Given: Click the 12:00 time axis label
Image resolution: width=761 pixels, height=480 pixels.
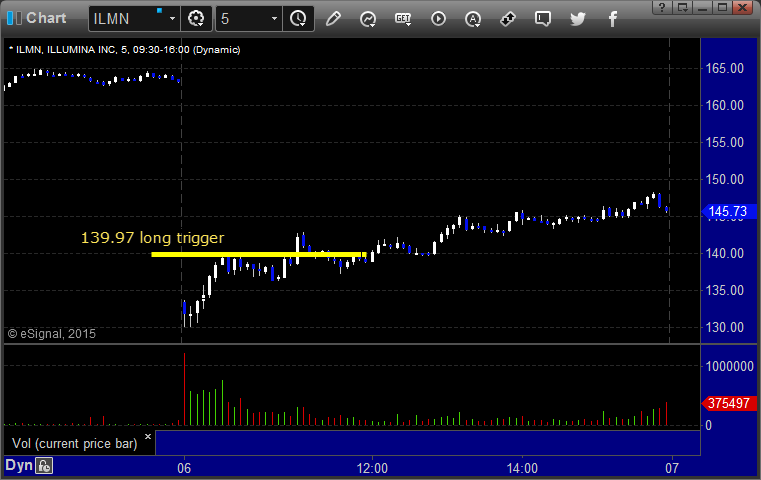Looking at the screenshot, I should (372, 468).
